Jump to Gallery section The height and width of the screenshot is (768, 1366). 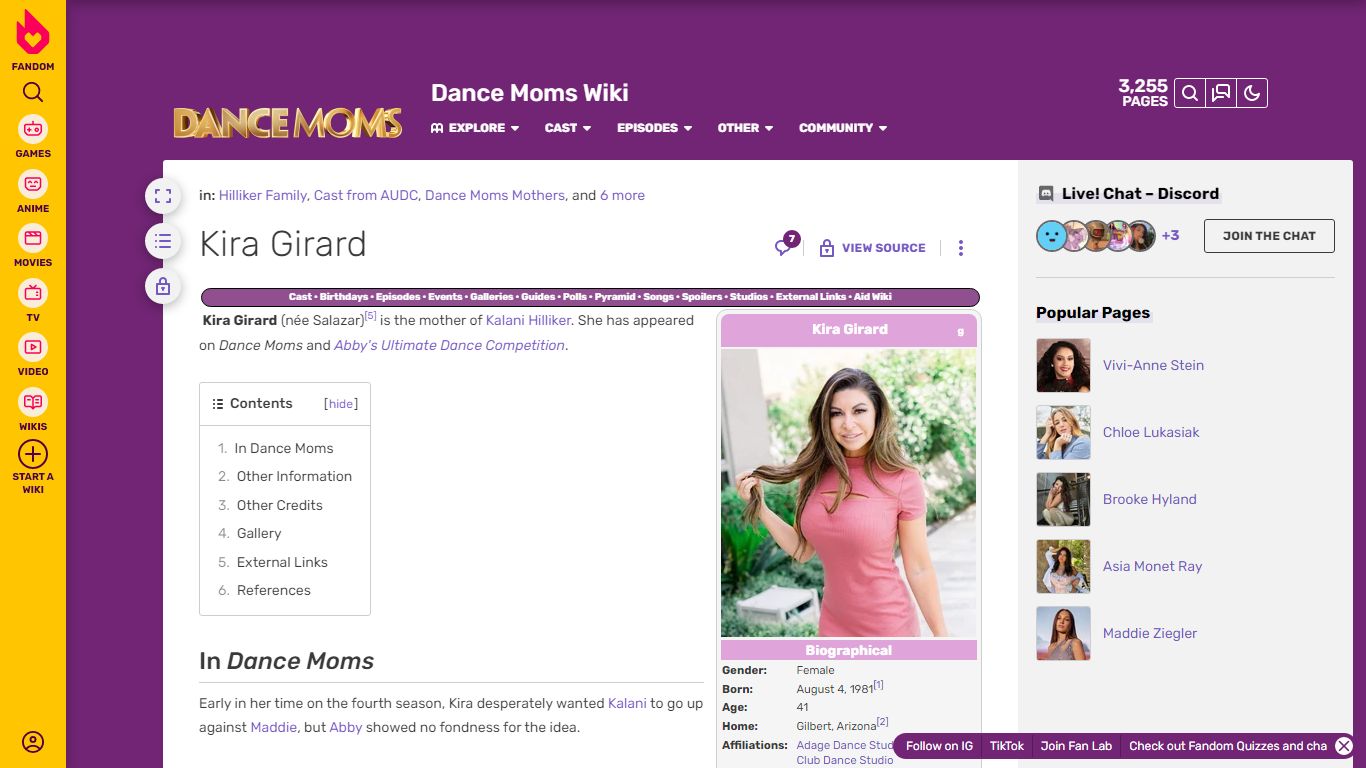[259, 534]
